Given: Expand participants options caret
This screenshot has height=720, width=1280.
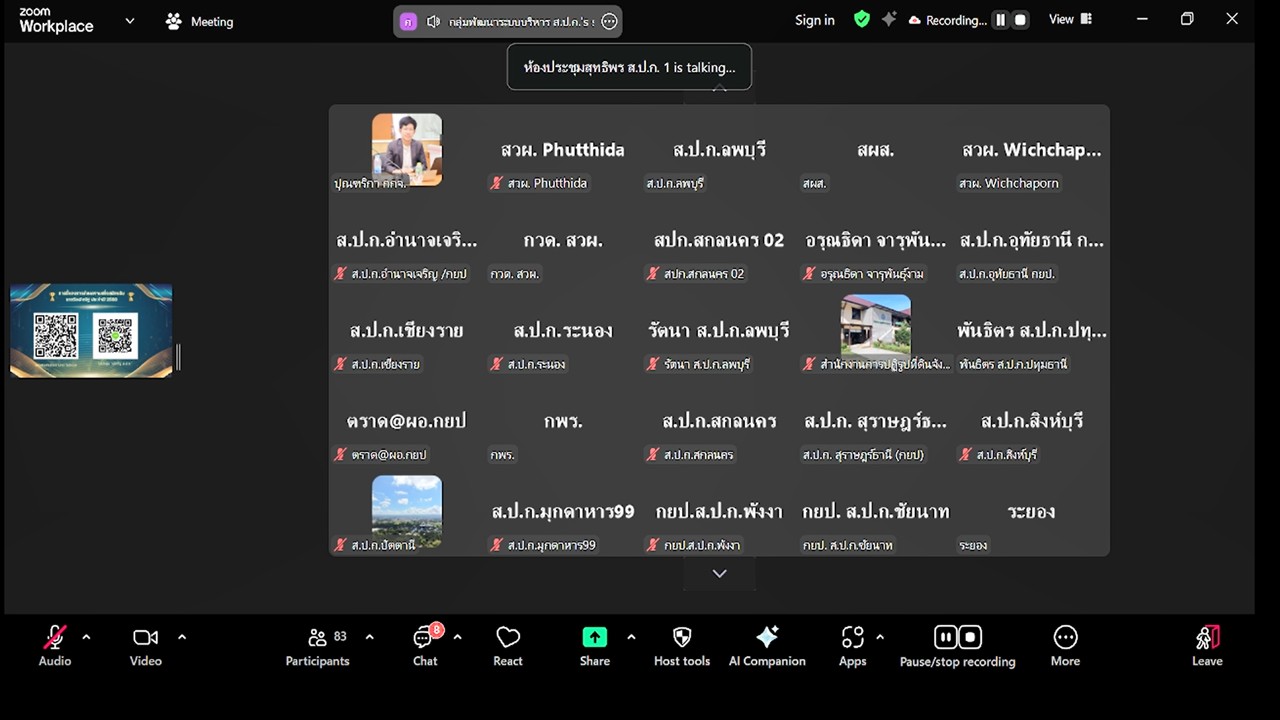Looking at the screenshot, I should tap(369, 636).
